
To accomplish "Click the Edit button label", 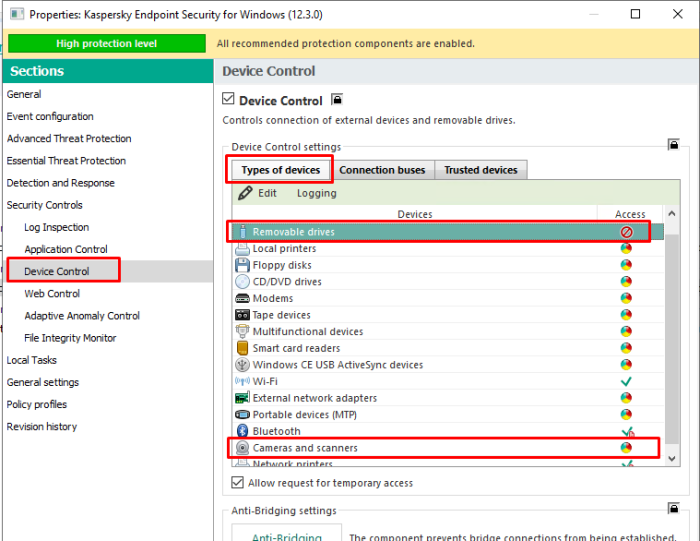I will 267,193.
